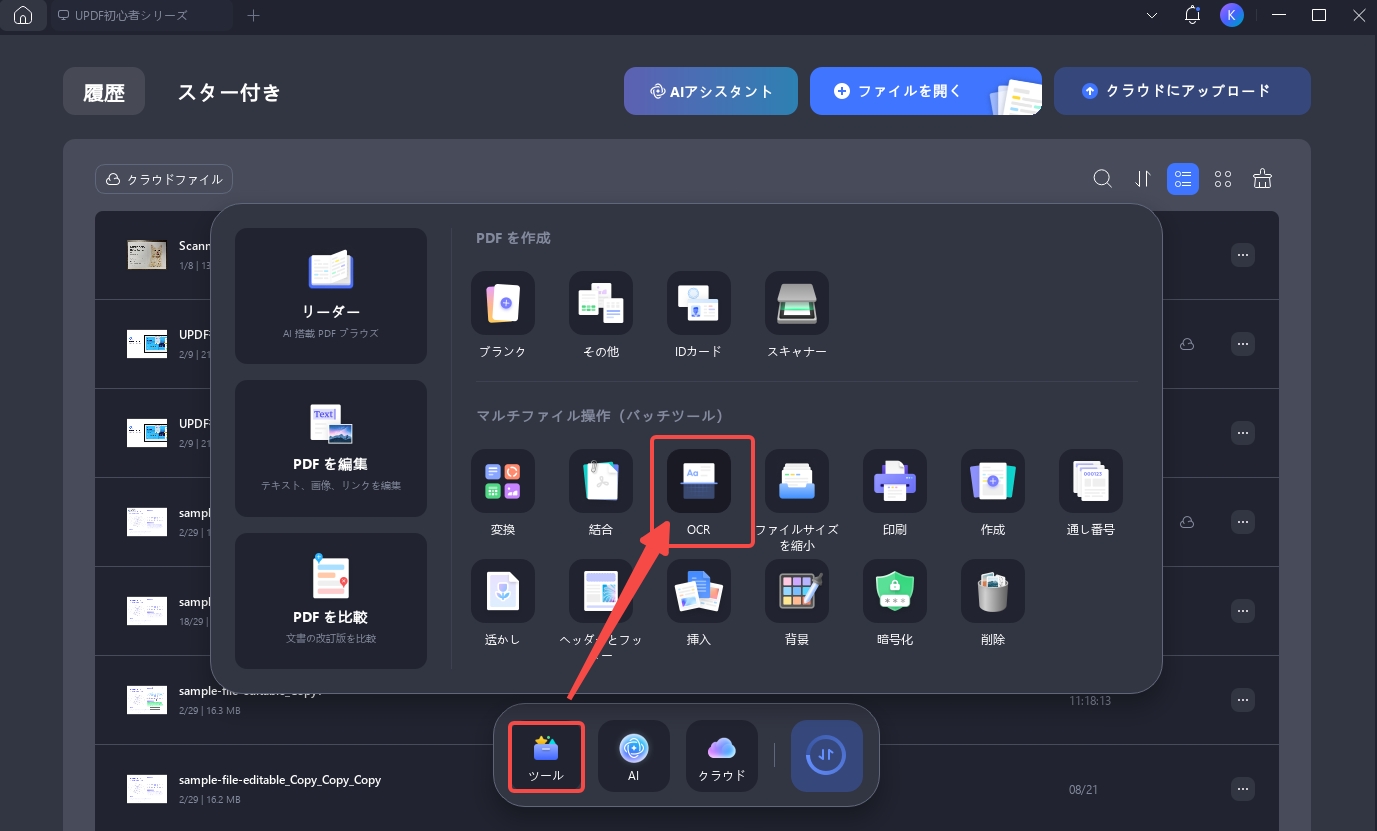
Task: Open the PDF を編集 card
Action: pos(331,448)
